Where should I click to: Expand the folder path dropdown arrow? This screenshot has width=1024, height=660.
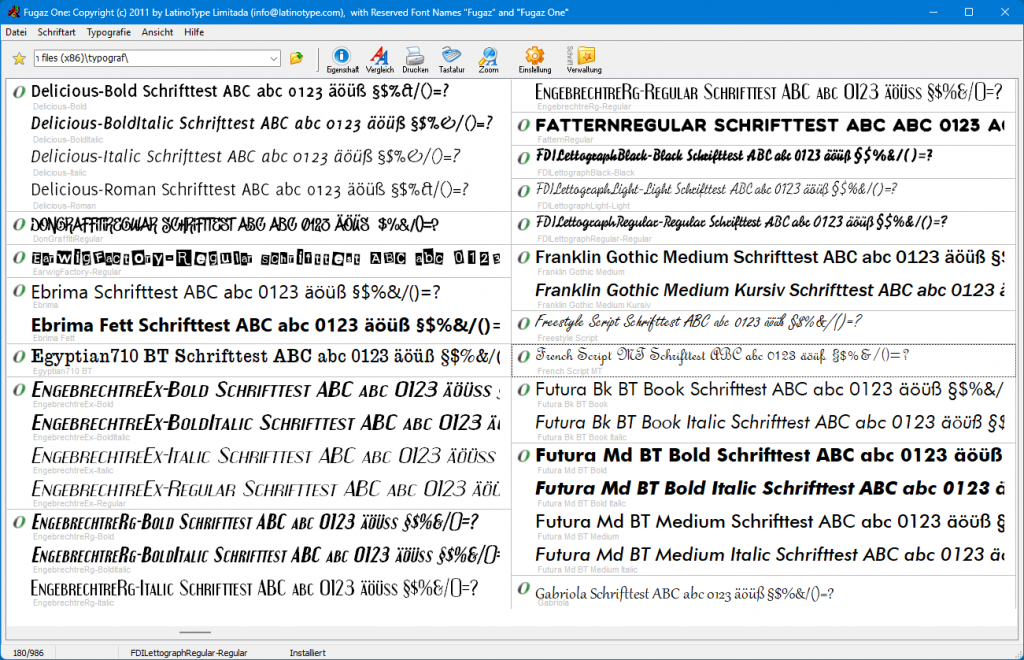click(273, 59)
